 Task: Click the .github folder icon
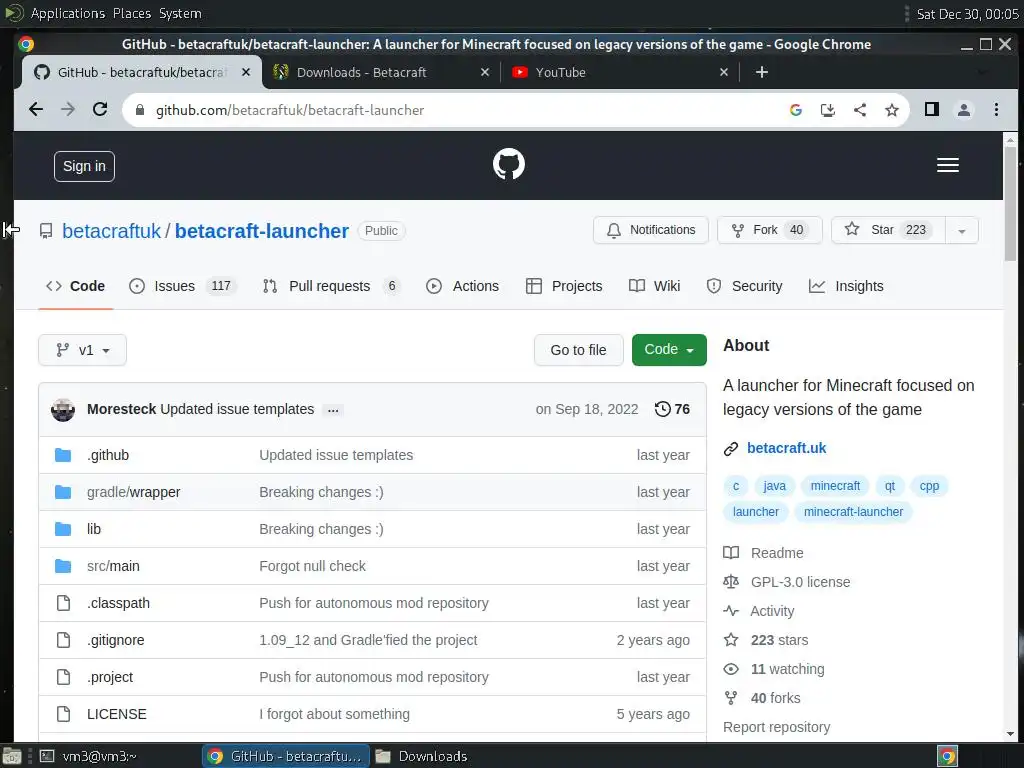[x=63, y=455]
